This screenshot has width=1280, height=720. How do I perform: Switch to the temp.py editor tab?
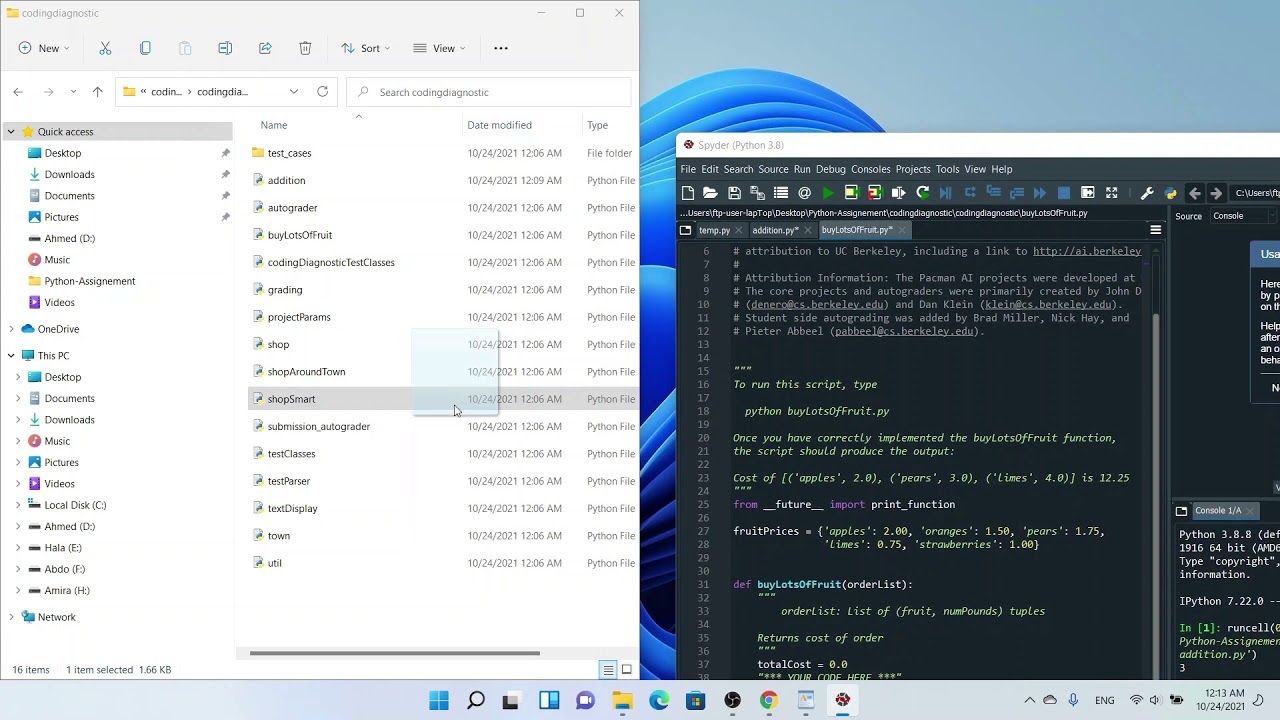[714, 230]
